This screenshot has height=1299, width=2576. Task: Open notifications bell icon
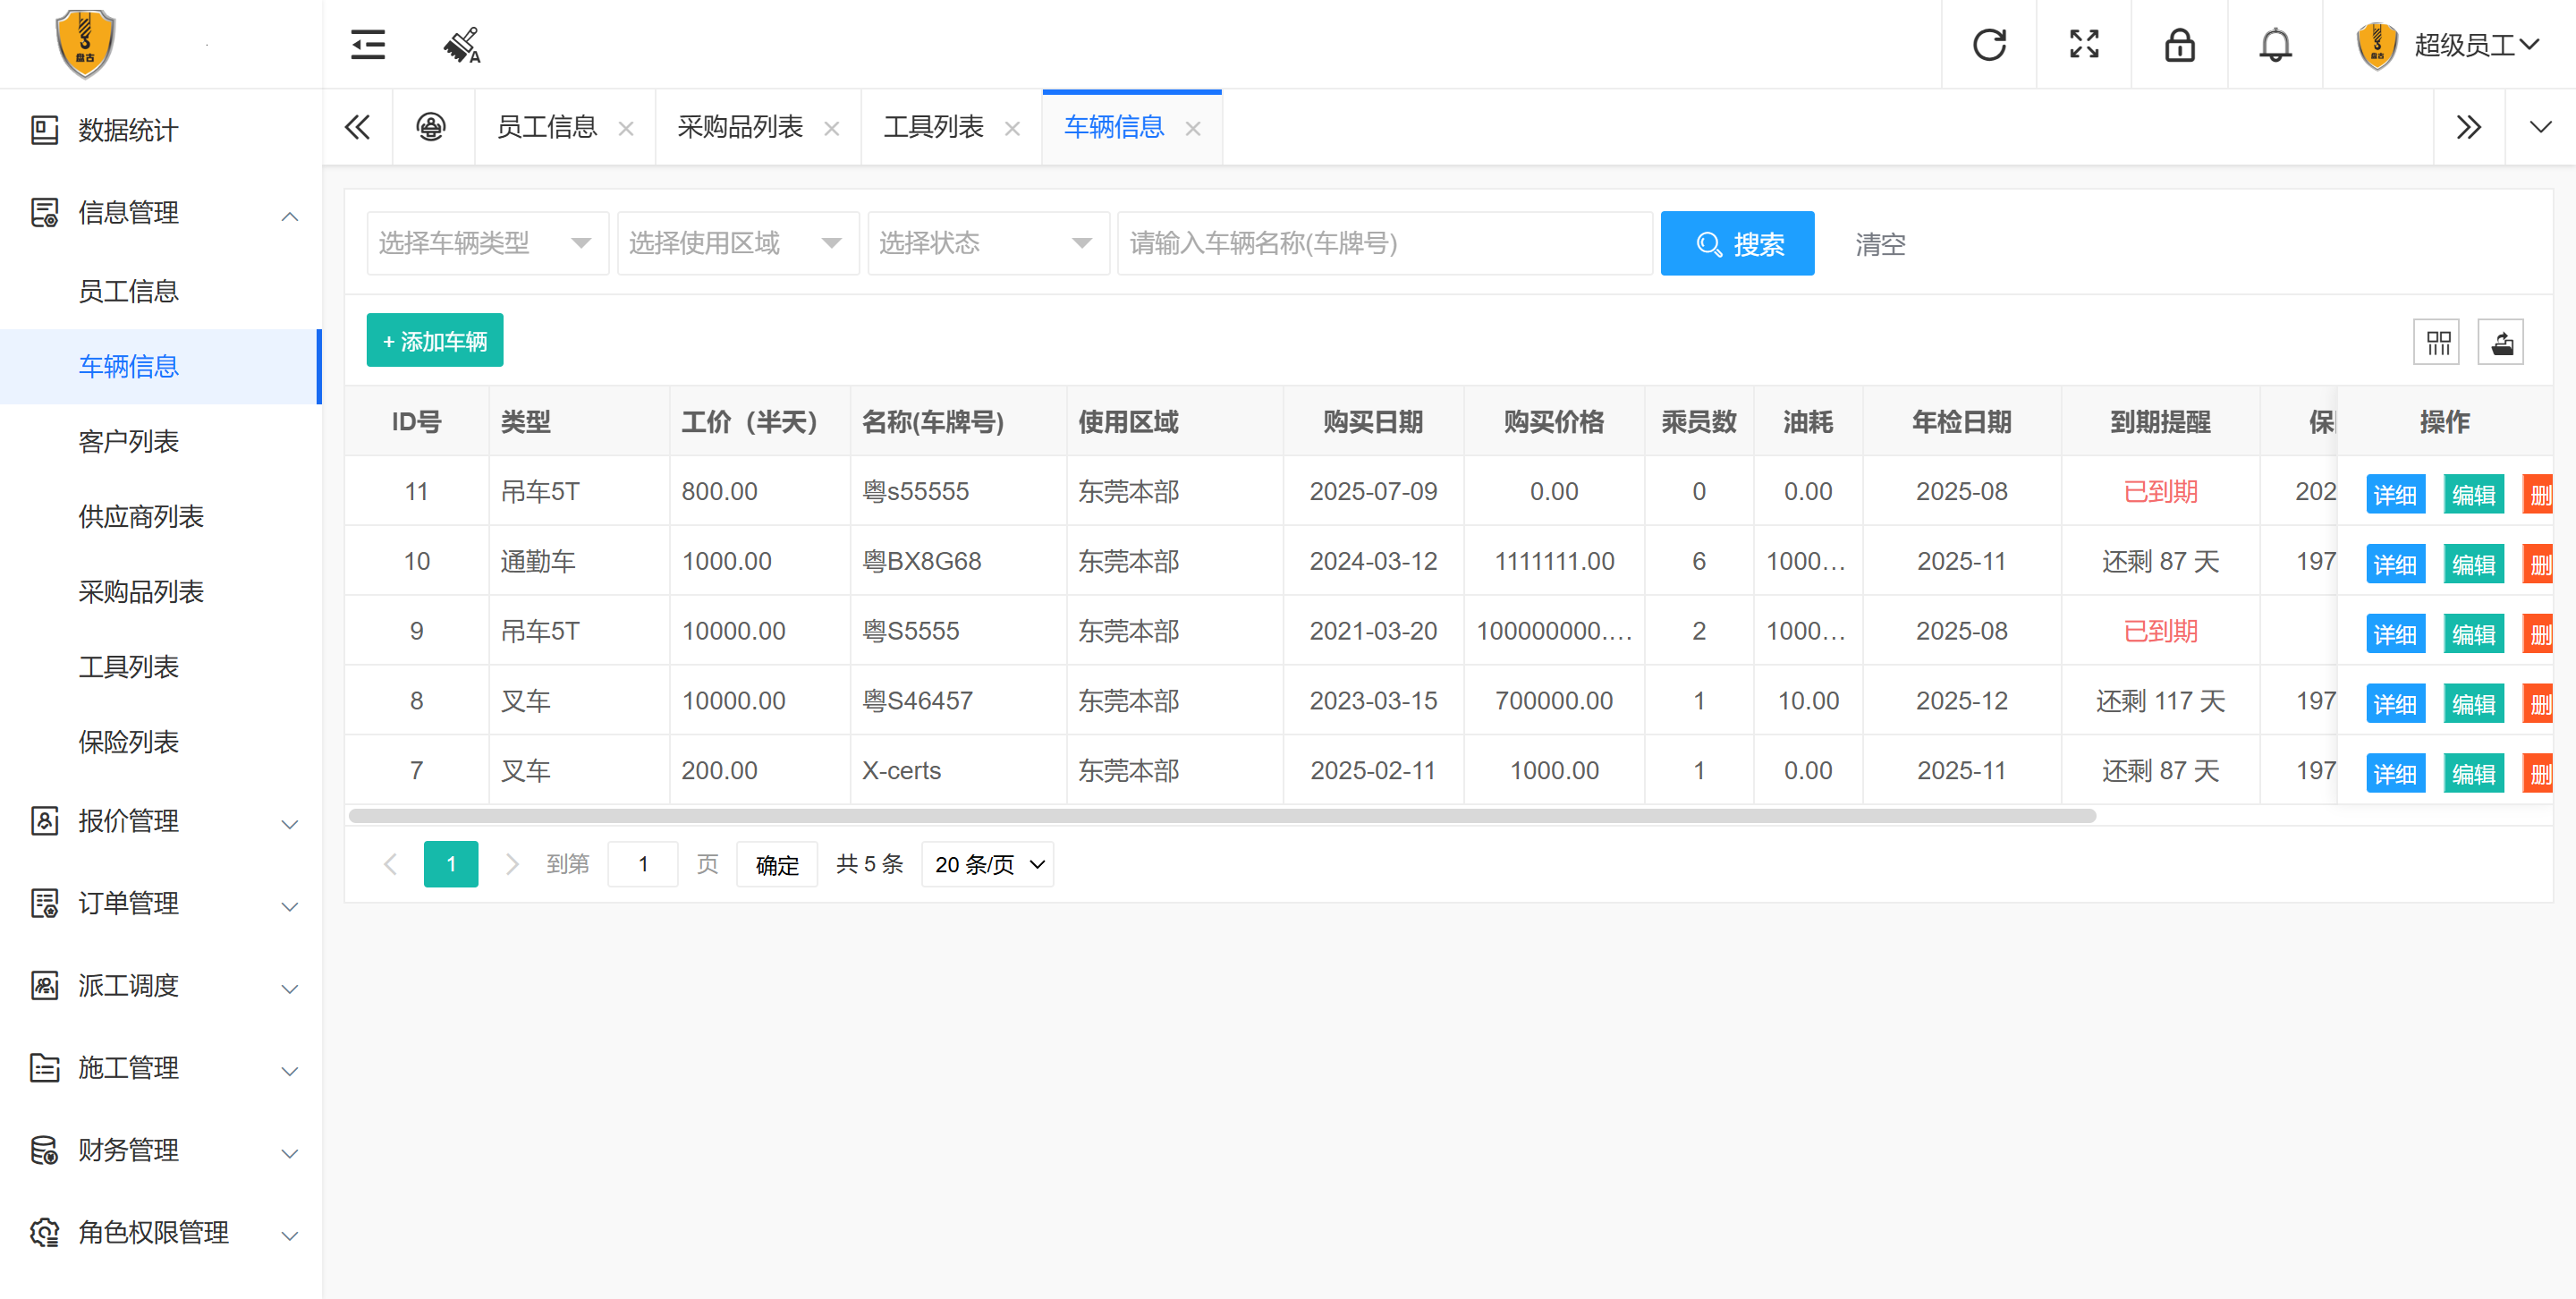[x=2275, y=45]
